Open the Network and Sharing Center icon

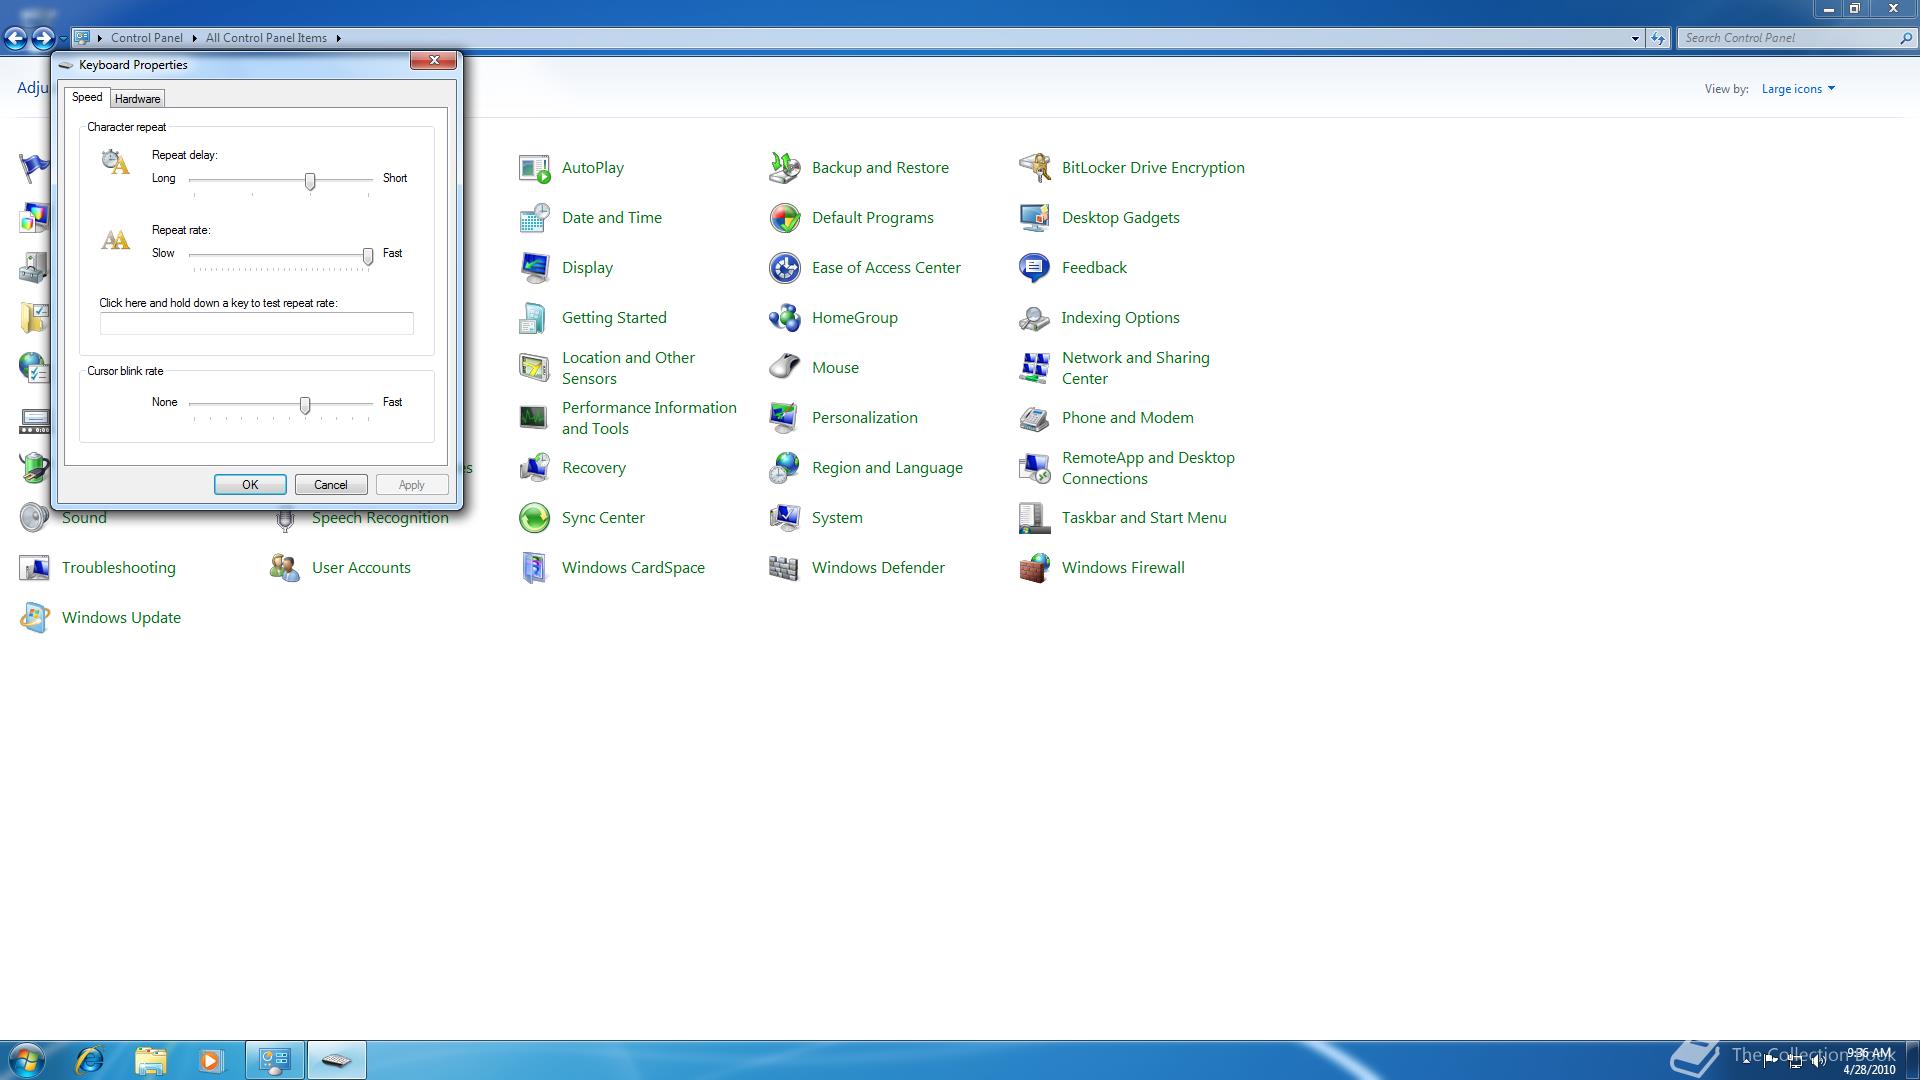[1034, 368]
